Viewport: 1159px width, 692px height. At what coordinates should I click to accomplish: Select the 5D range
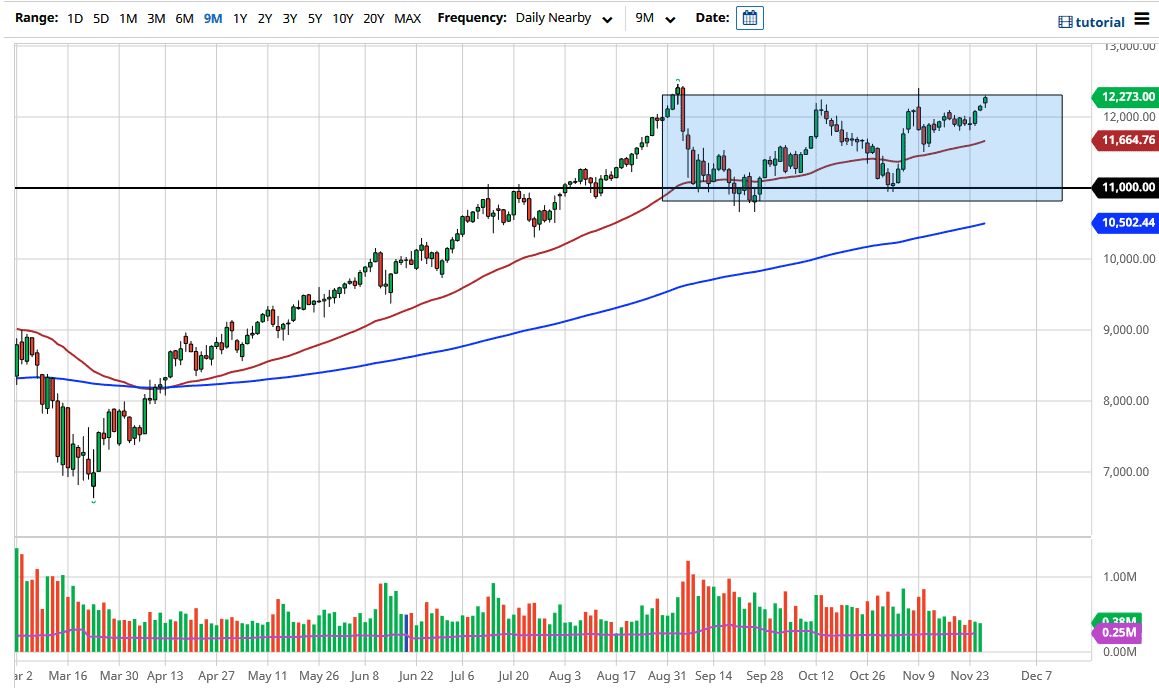102,17
